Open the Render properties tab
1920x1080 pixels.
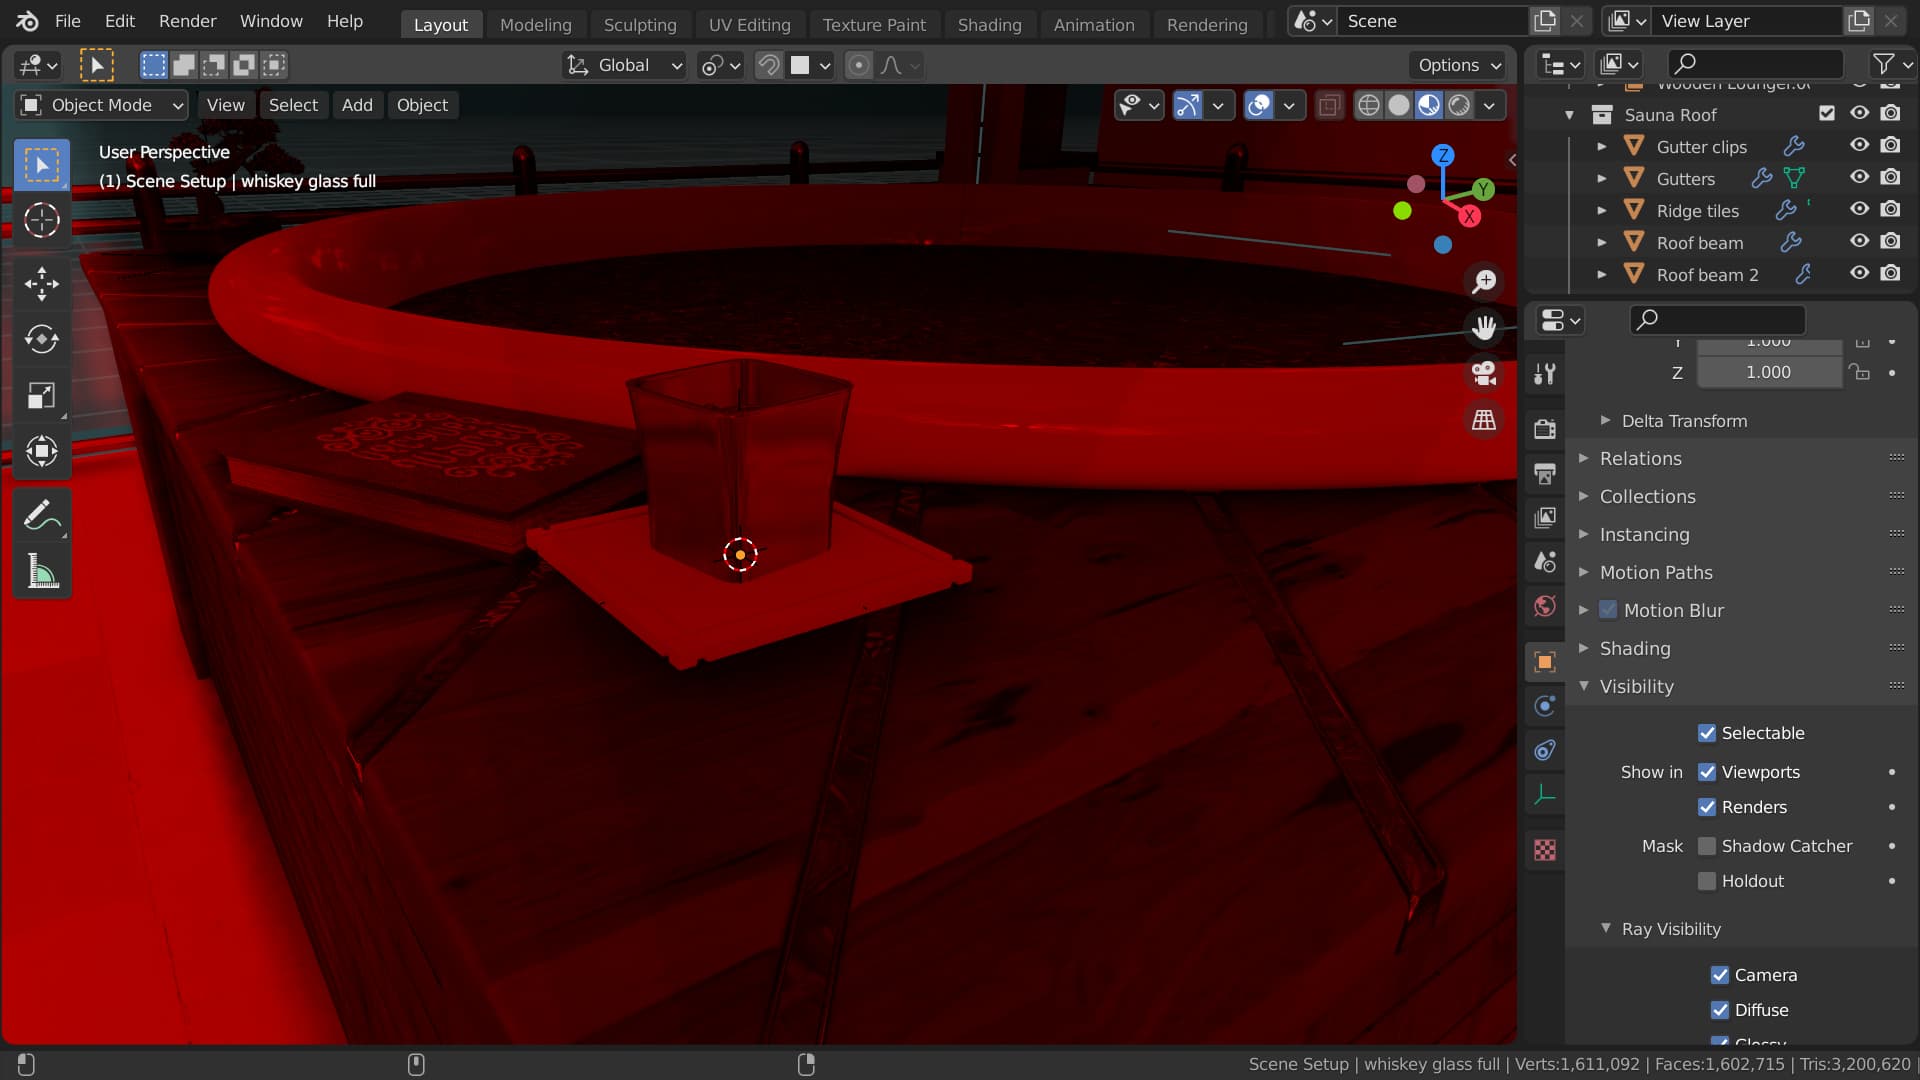tap(1545, 429)
